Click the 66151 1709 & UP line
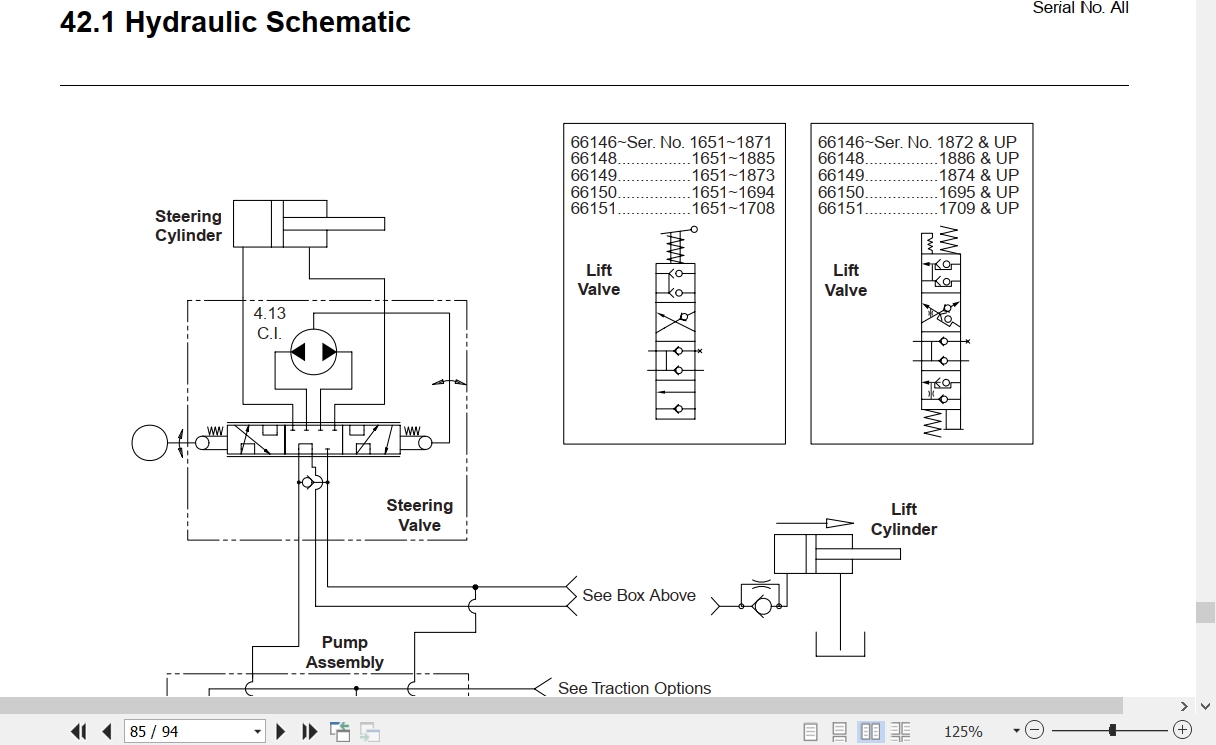 [918, 208]
